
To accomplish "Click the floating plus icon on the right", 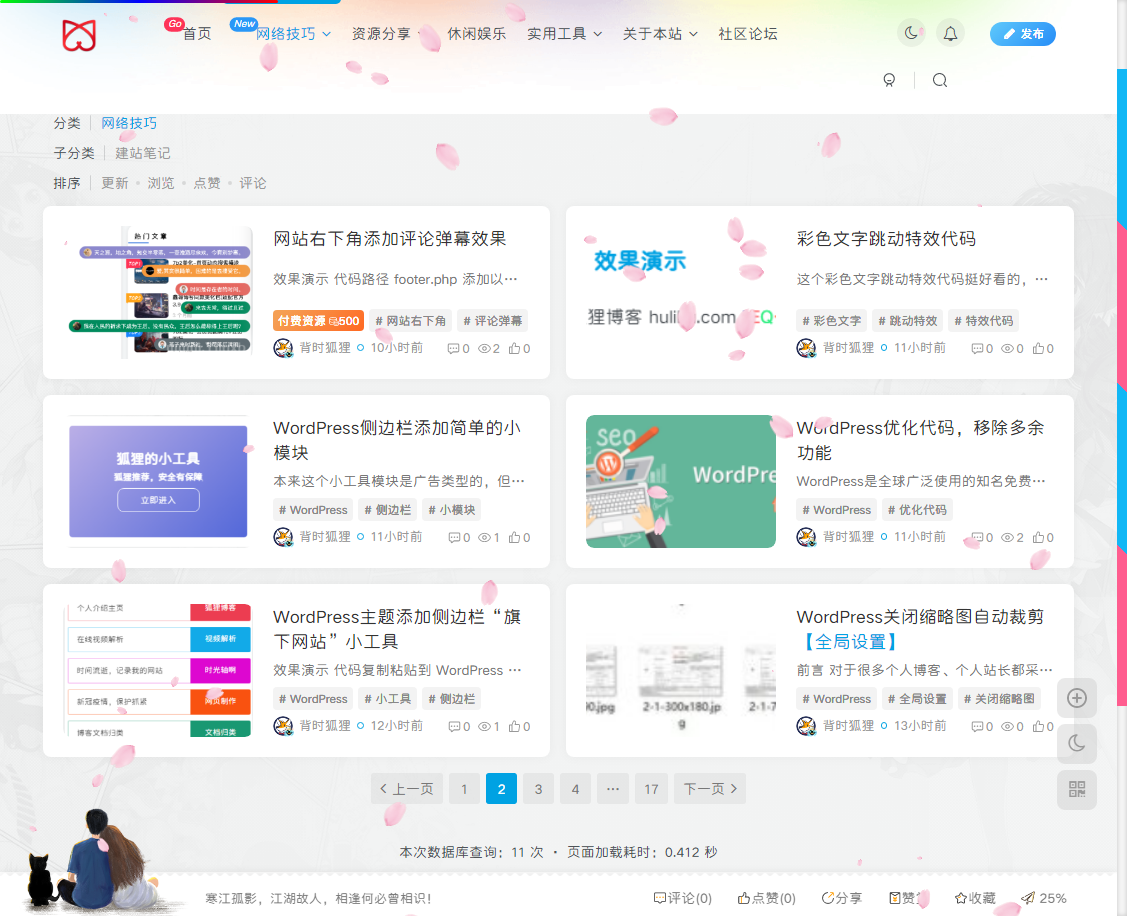I will [1077, 698].
